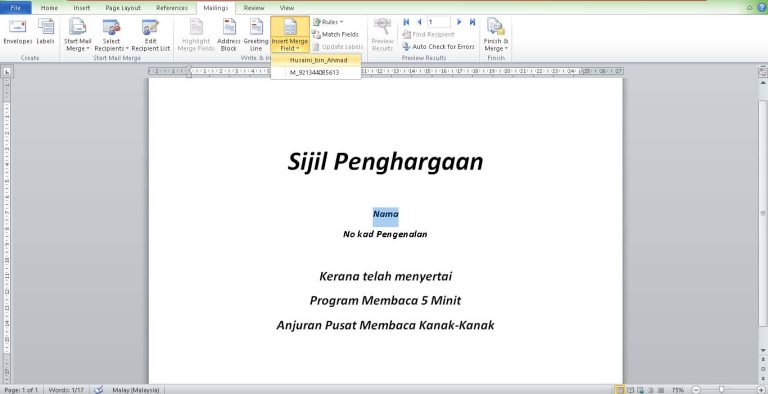768x394 pixels.
Task: Toggle the ruler view button
Action: tap(762, 73)
